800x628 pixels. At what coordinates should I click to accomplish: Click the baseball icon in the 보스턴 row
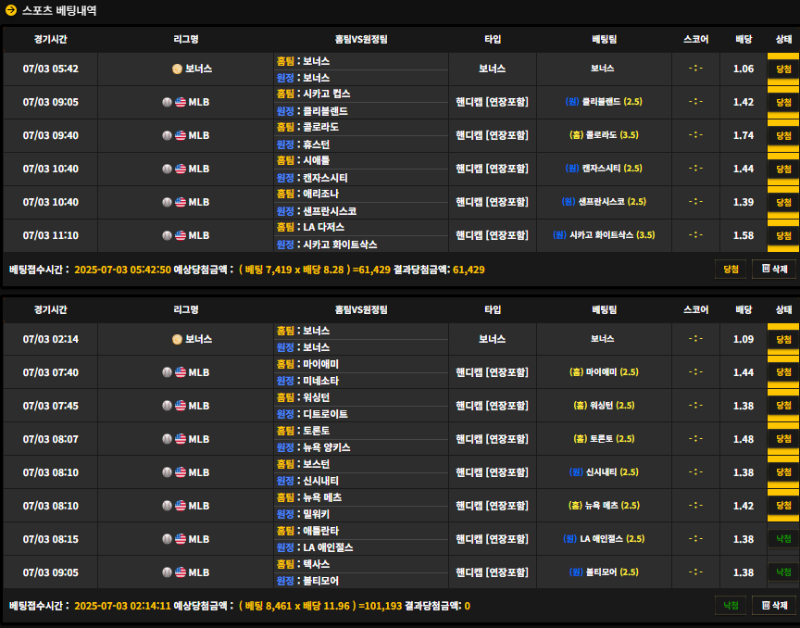(167, 472)
